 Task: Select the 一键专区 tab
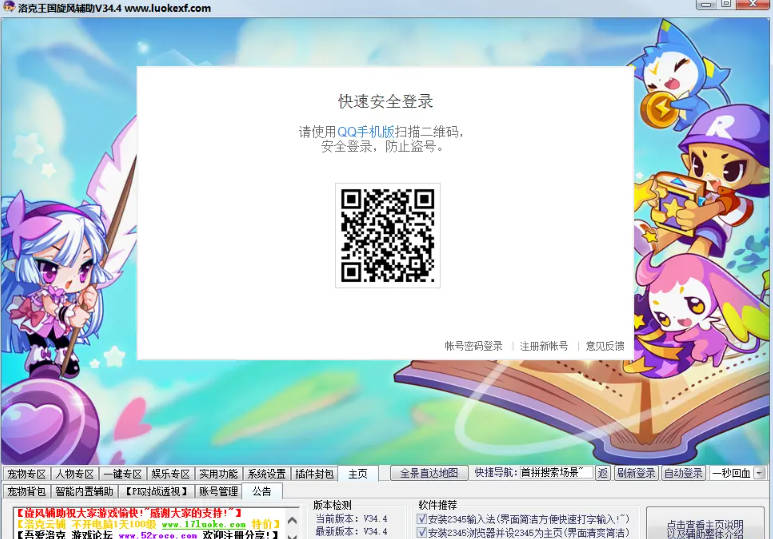click(122, 474)
